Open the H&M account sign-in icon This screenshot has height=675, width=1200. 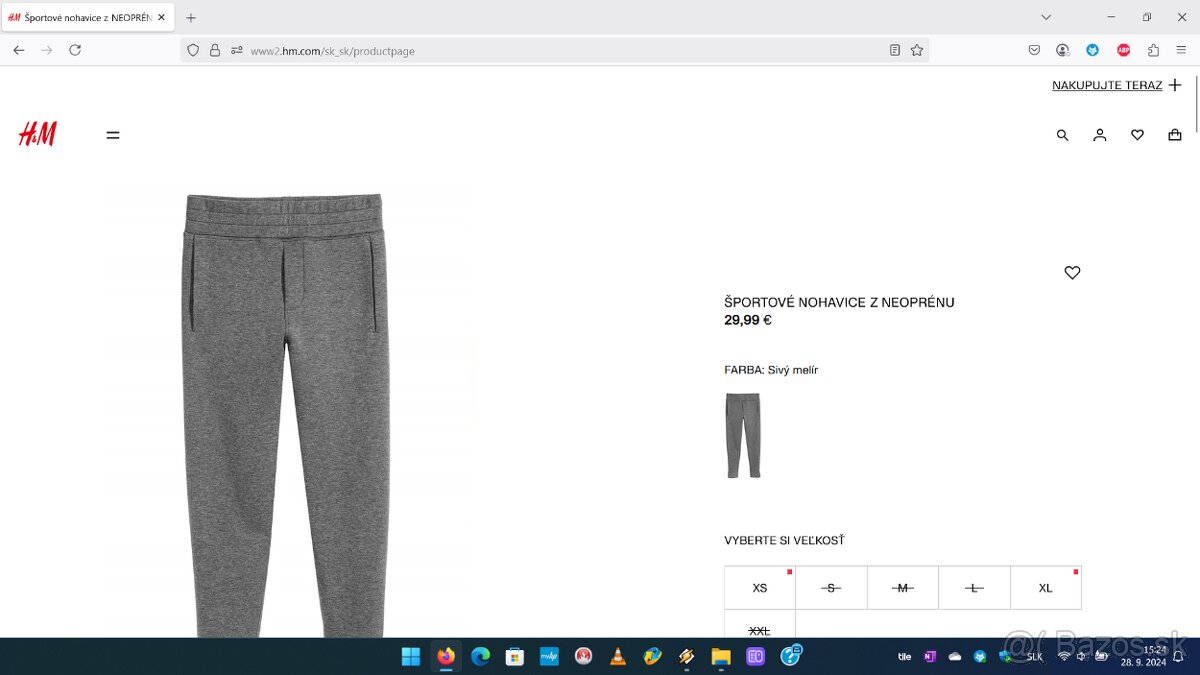pyautogui.click(x=1100, y=134)
